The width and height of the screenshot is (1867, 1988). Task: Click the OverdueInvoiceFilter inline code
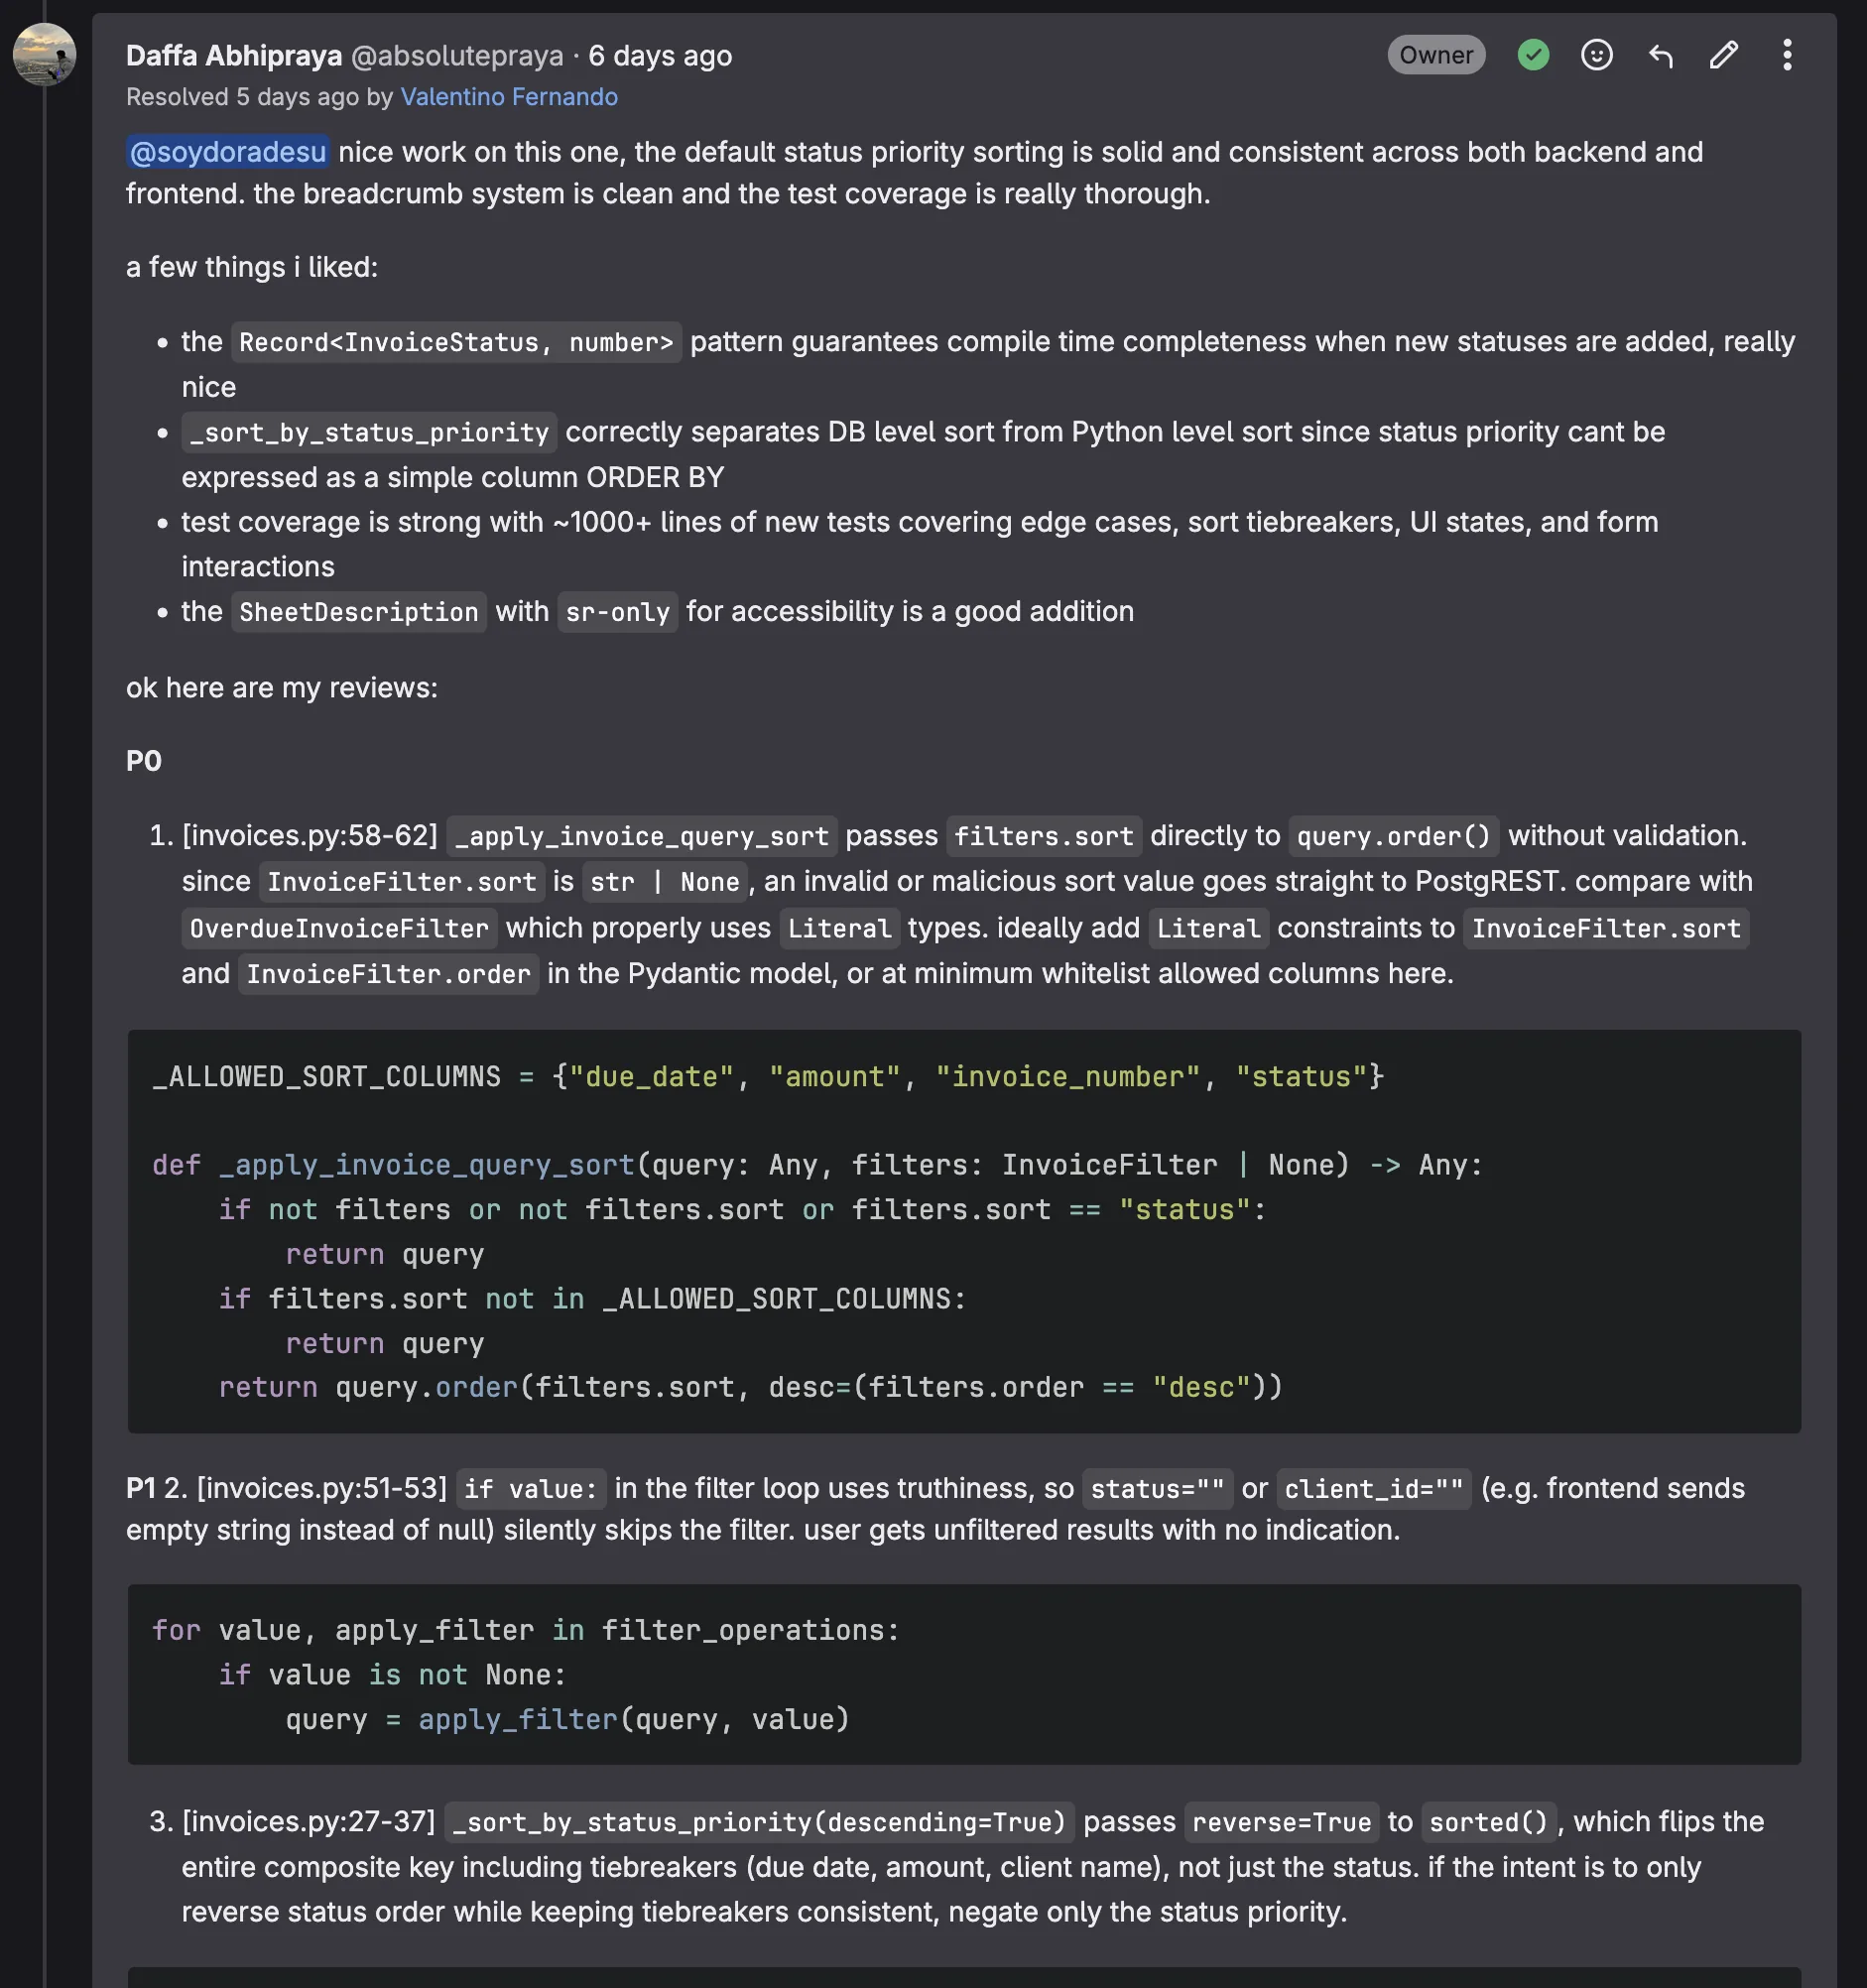tap(339, 929)
